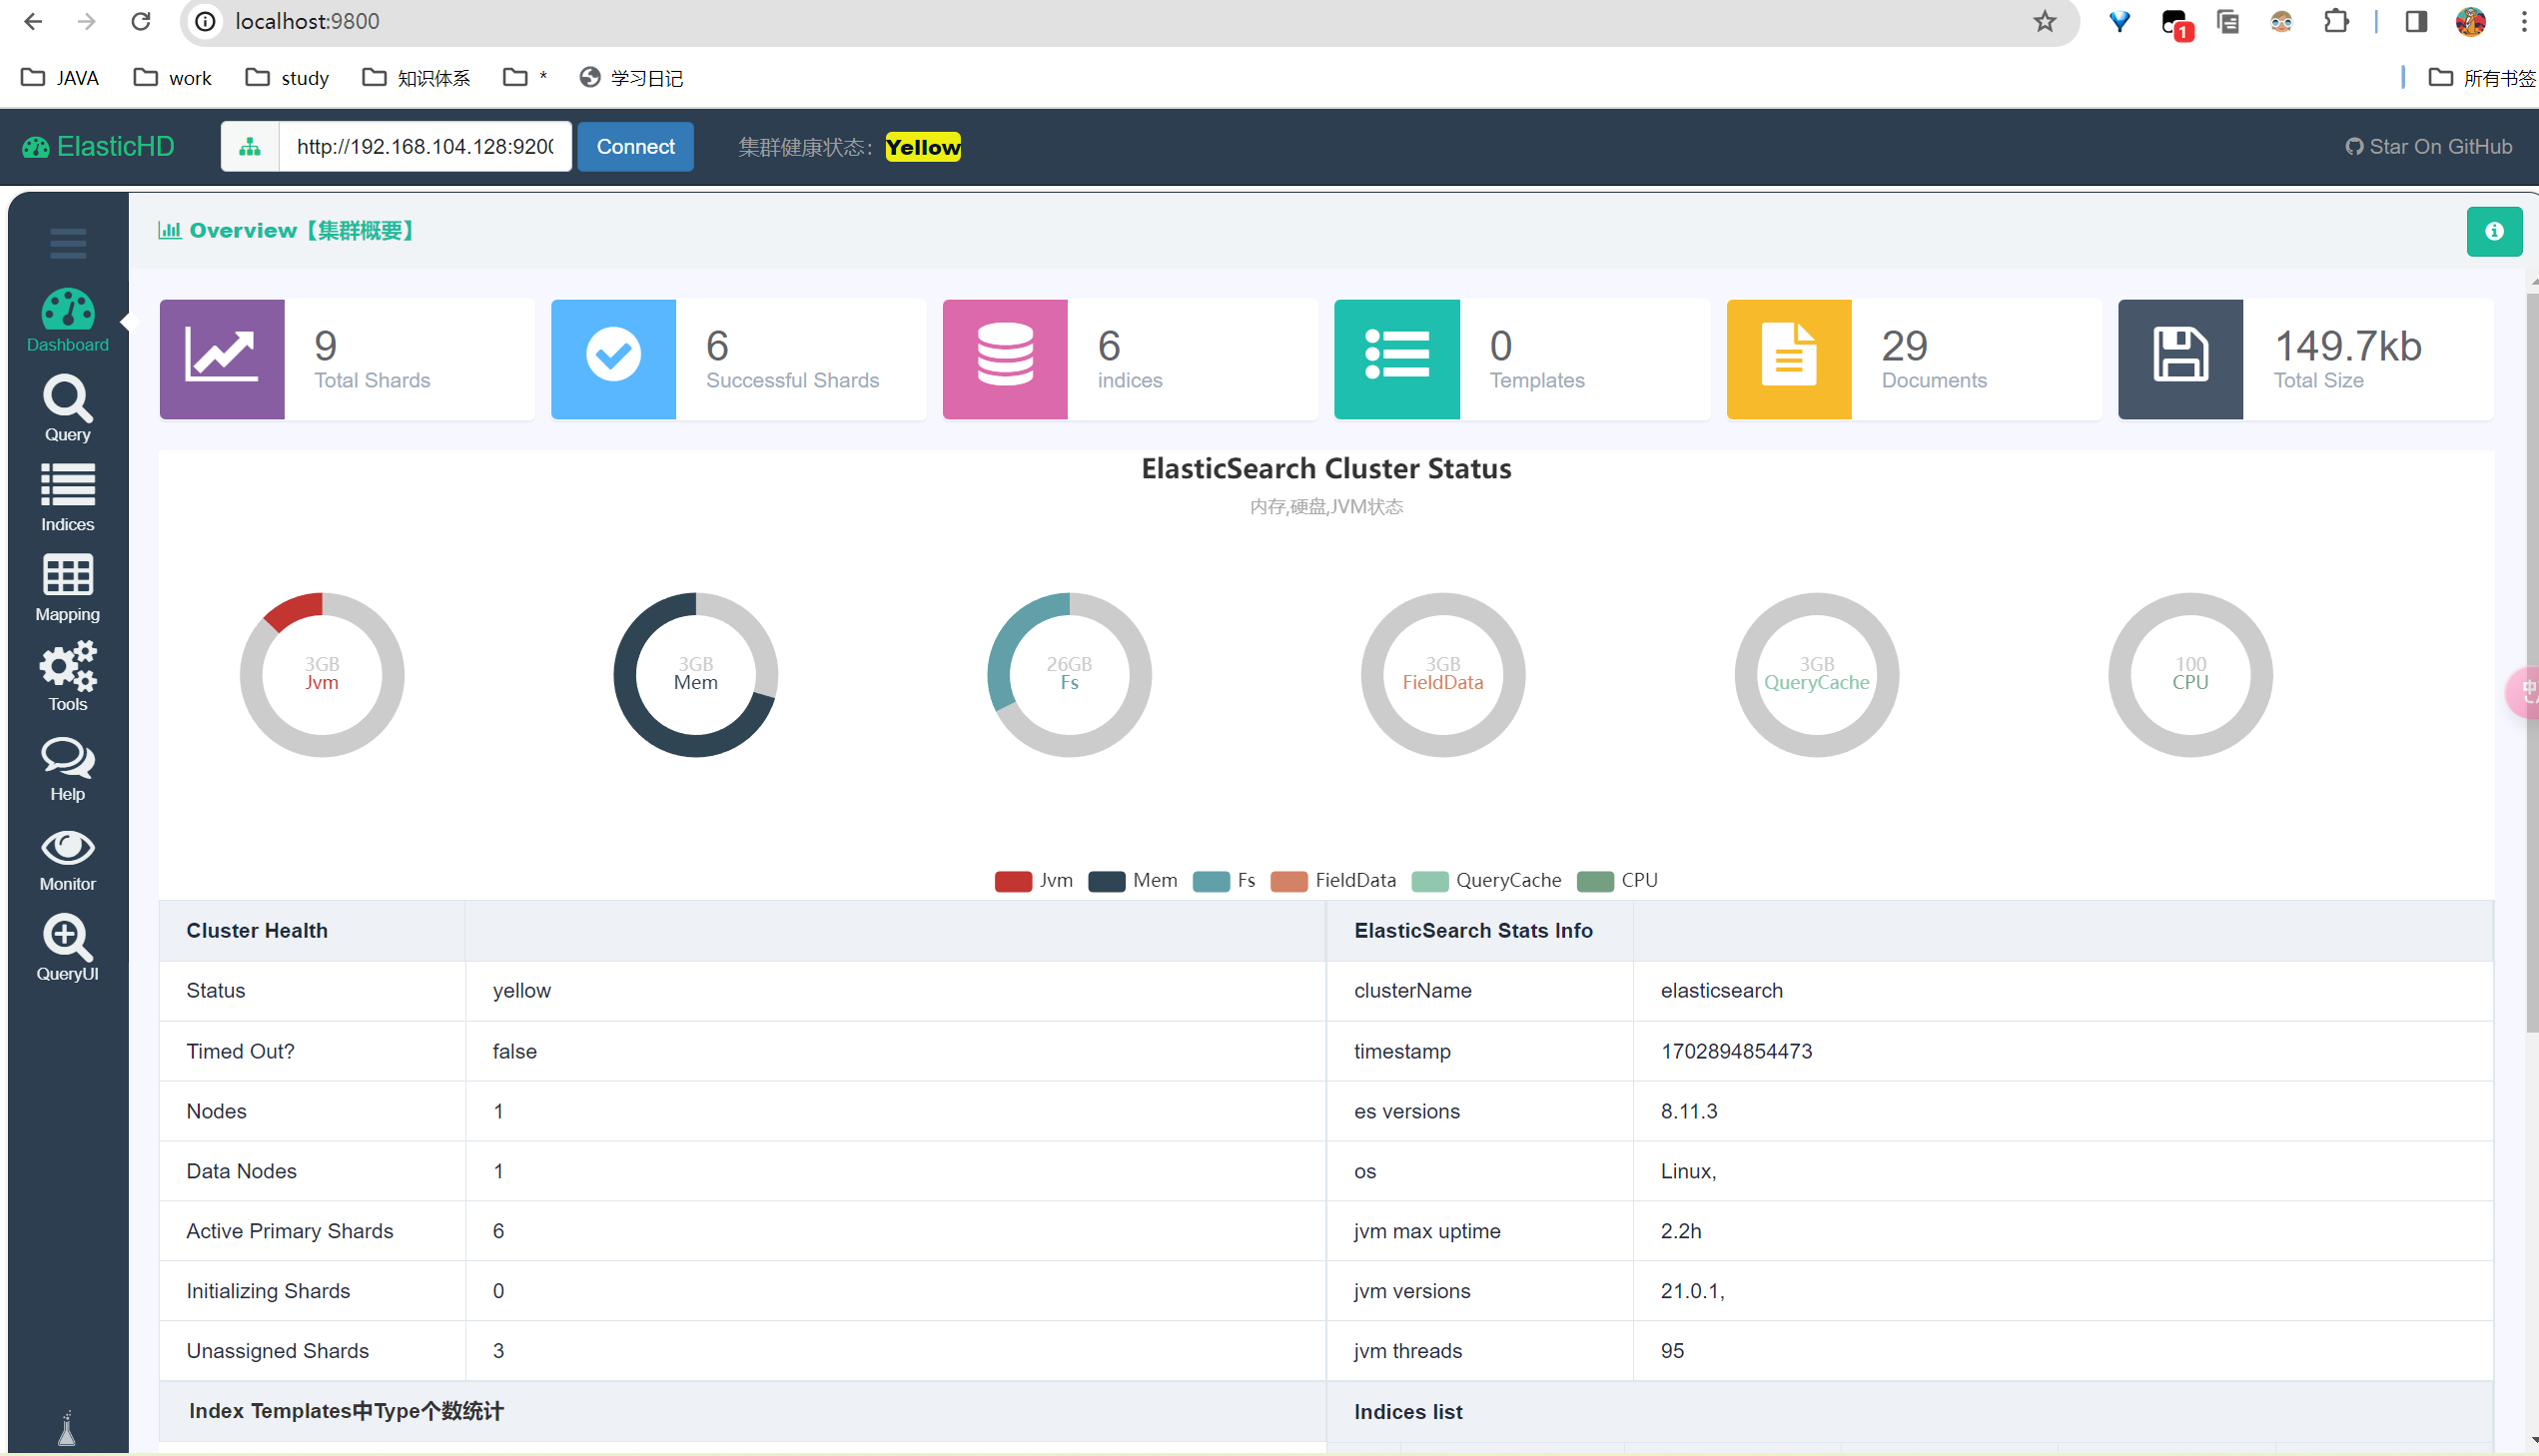Open the QueryUI sidebar item
Image resolution: width=2539 pixels, height=1456 pixels.
point(68,948)
